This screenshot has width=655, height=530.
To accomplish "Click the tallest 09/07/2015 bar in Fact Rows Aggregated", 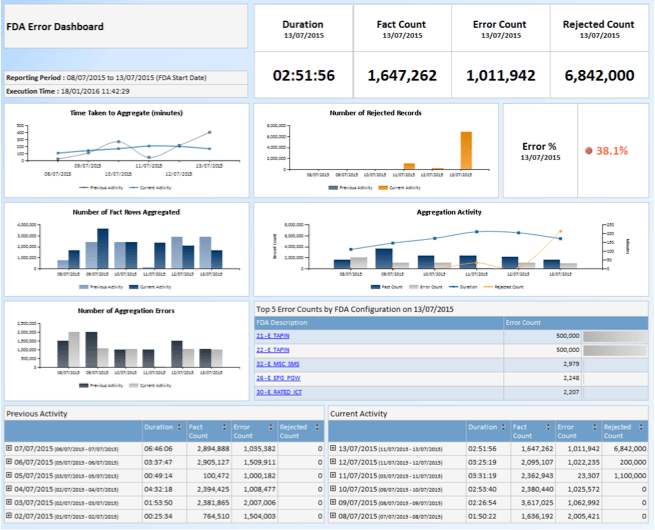I will 103,249.
